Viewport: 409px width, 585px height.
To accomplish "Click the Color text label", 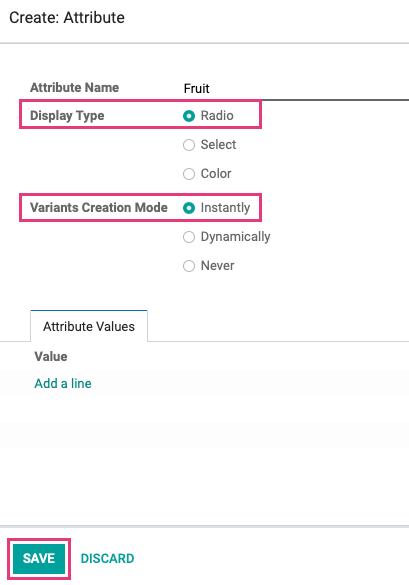I will (216, 173).
